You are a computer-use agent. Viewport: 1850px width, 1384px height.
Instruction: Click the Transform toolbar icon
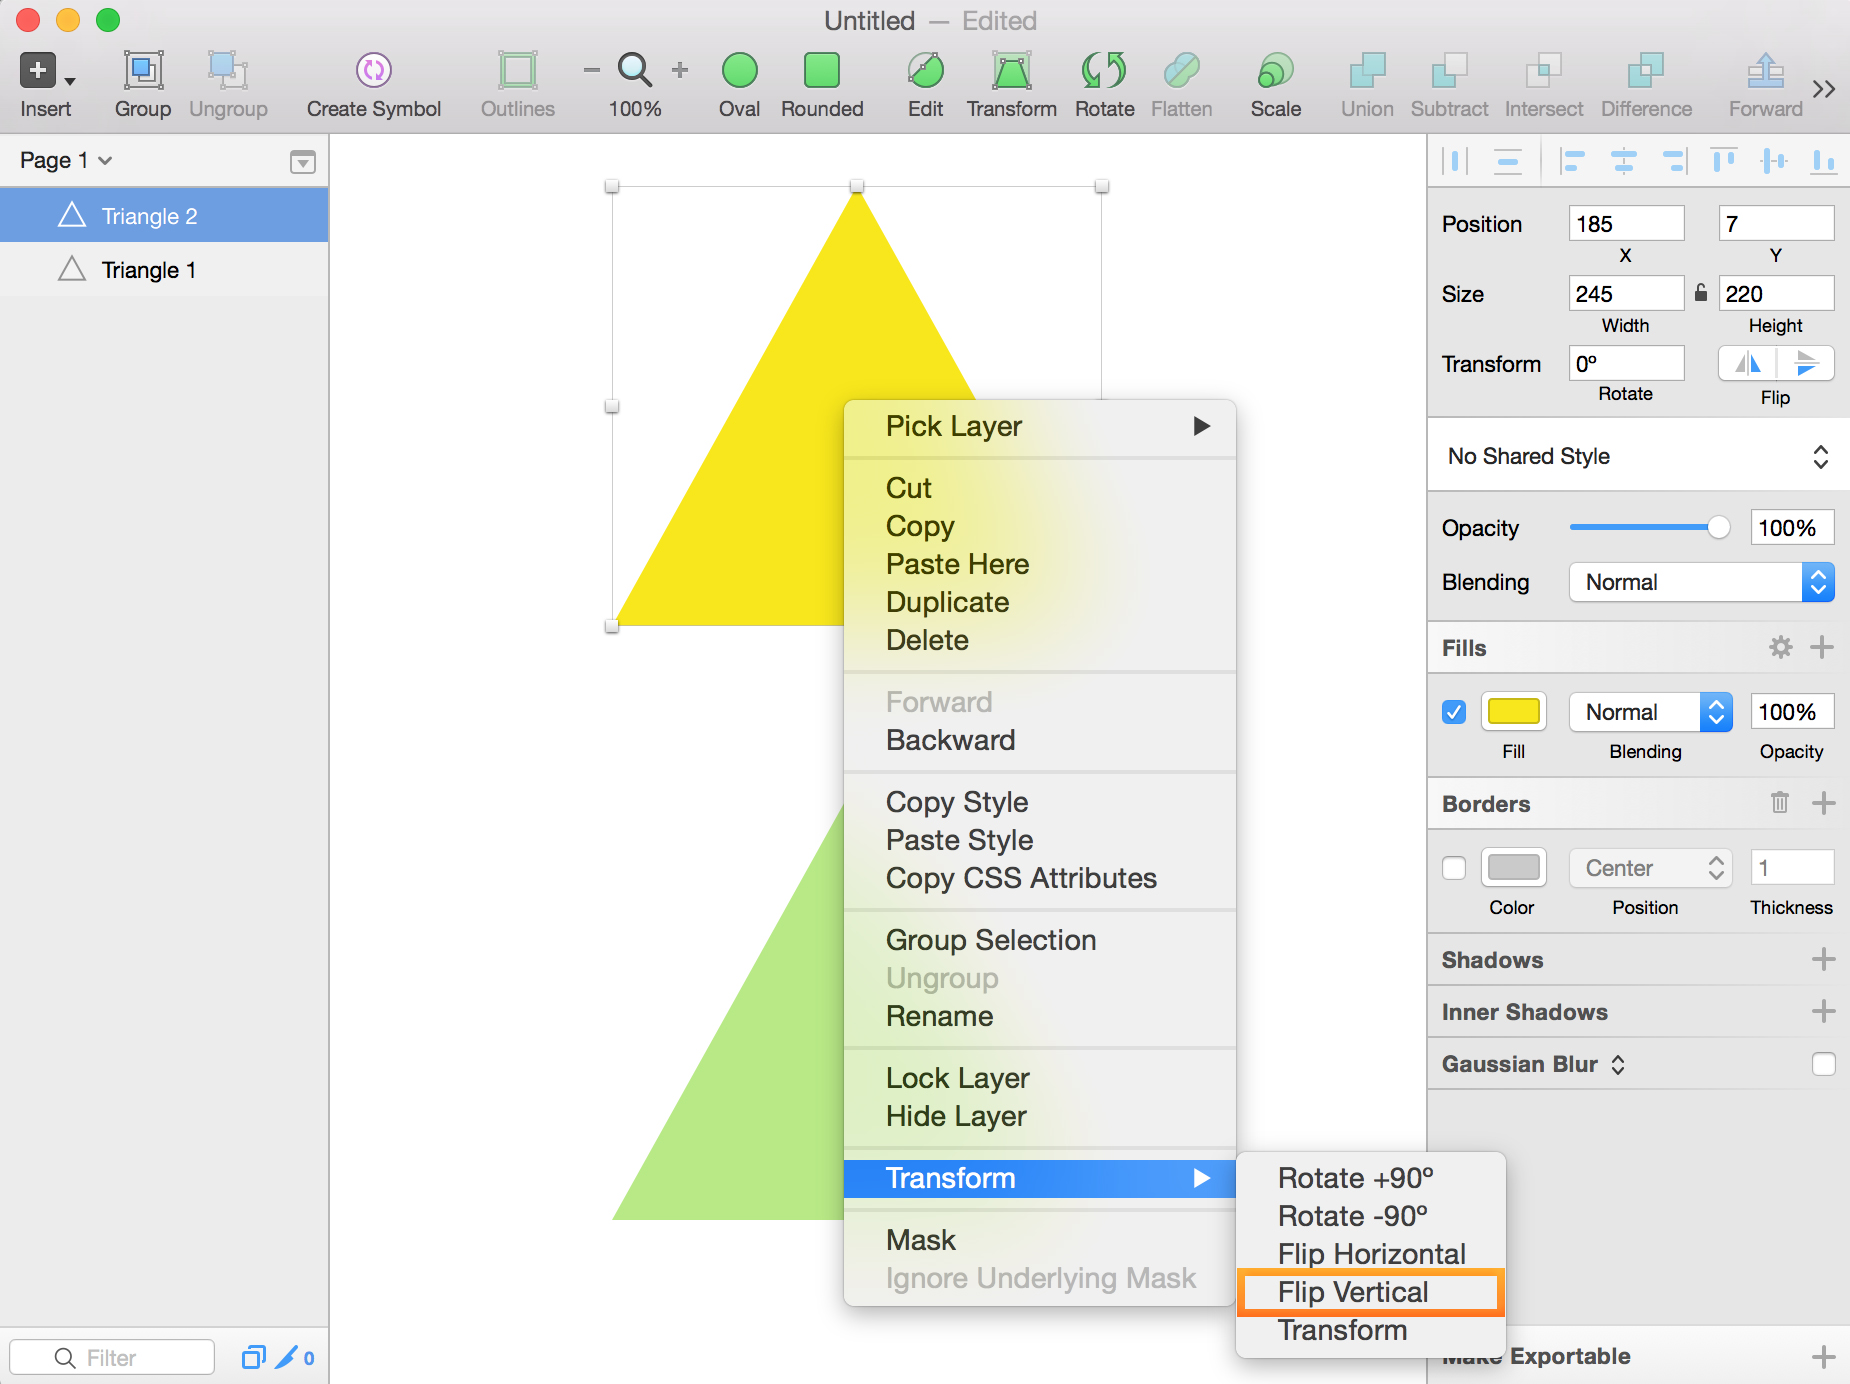[1012, 71]
